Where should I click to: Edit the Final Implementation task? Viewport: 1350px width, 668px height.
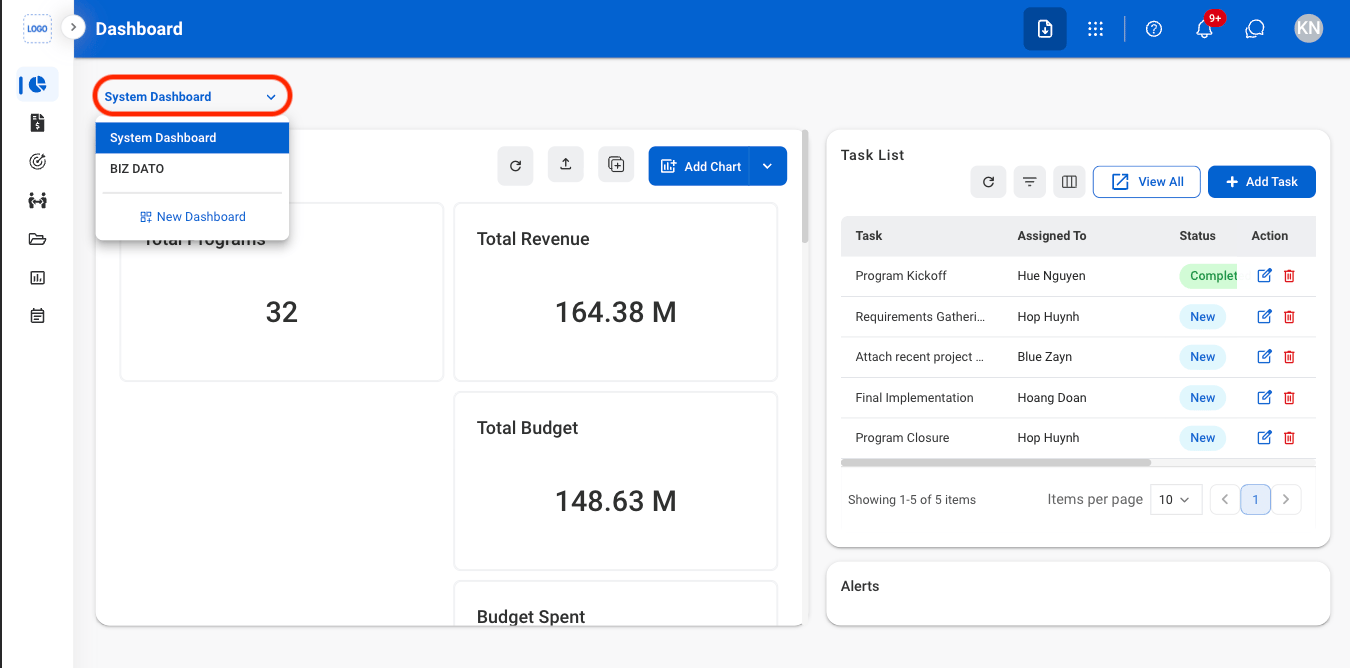click(x=1264, y=397)
